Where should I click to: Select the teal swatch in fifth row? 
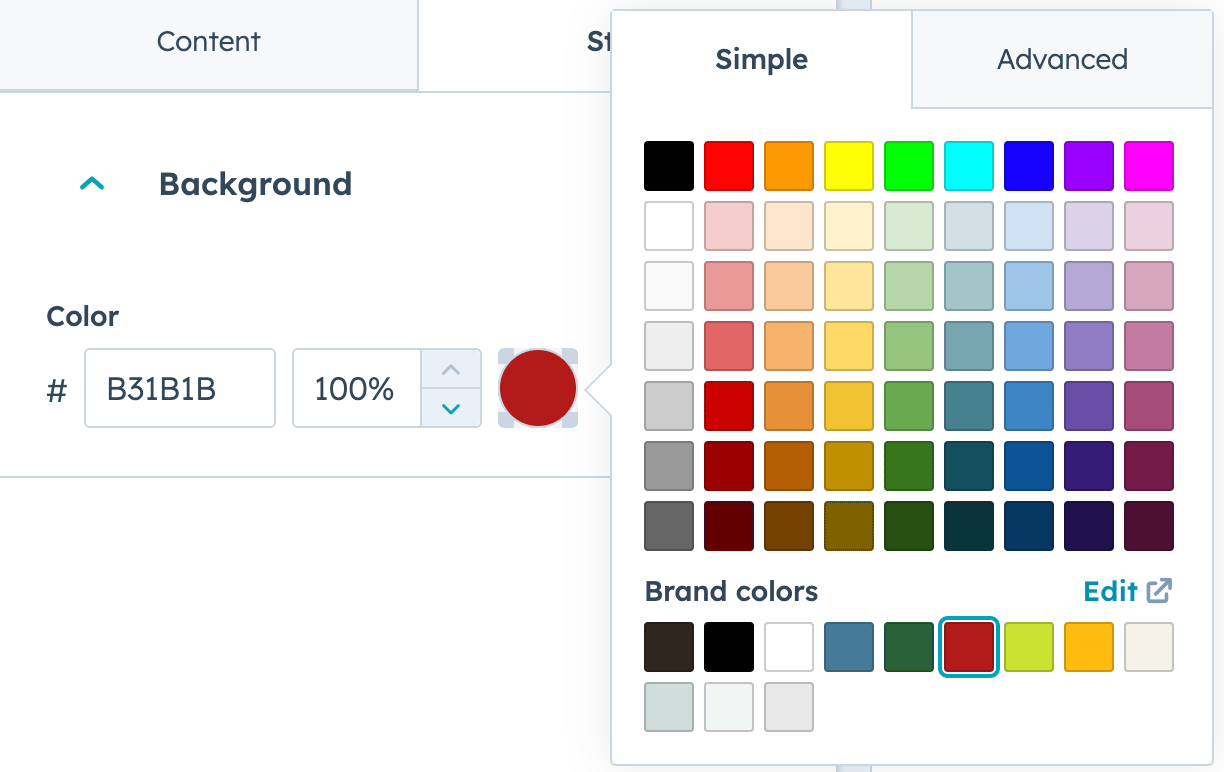pyautogui.click(x=969, y=406)
